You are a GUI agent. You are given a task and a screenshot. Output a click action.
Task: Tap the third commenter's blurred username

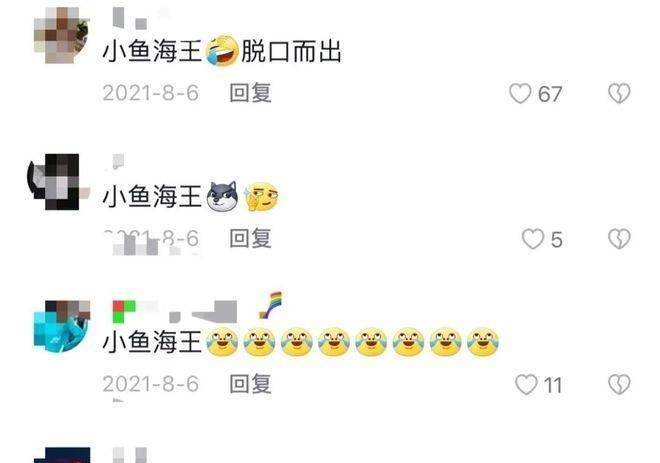(x=175, y=311)
